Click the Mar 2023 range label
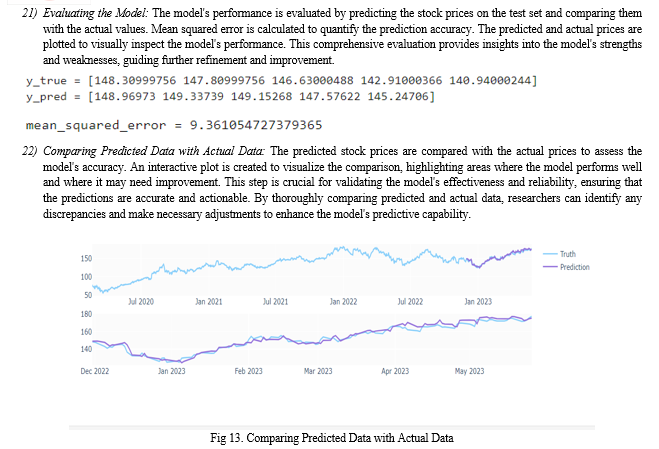The image size is (659, 449). click(x=317, y=371)
